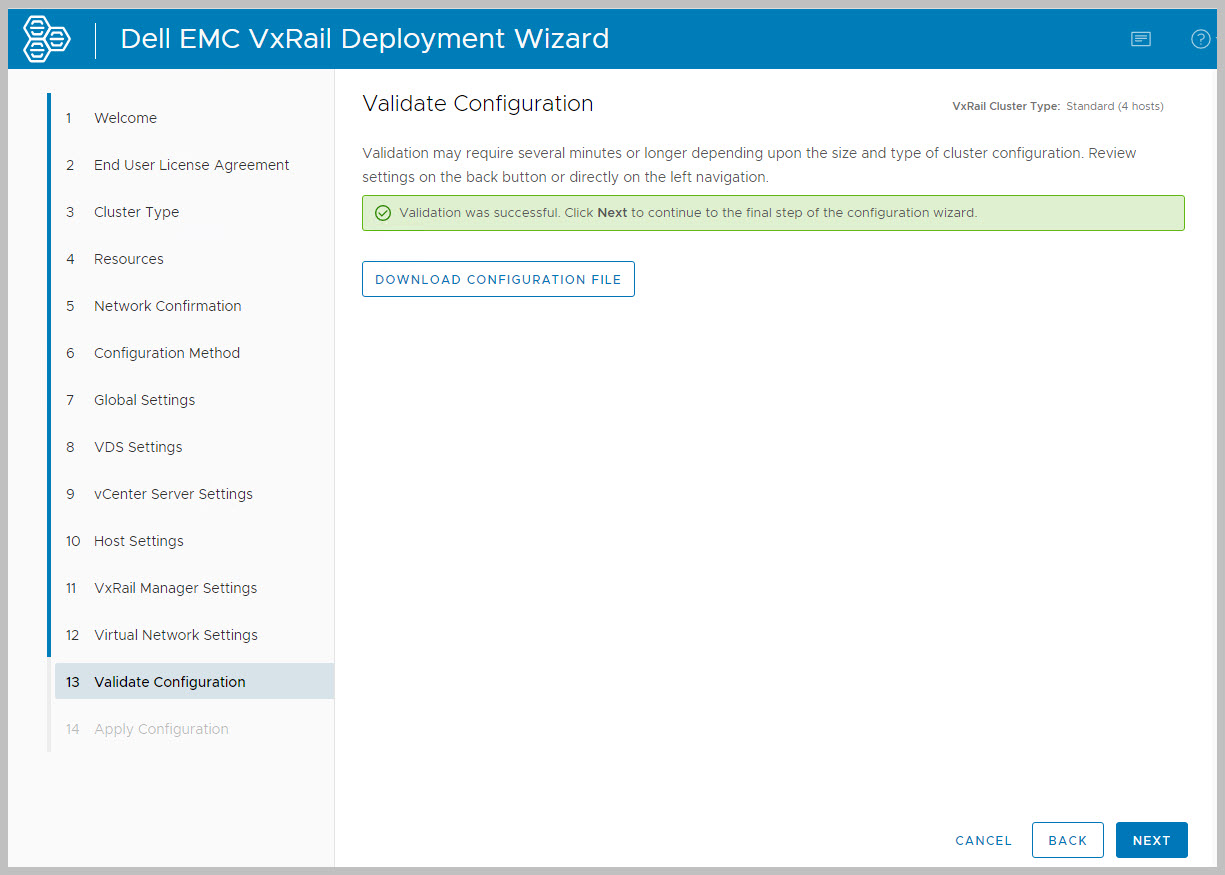Image resolution: width=1225 pixels, height=875 pixels.
Task: Open Global Settings in left navigation
Action: coord(144,400)
